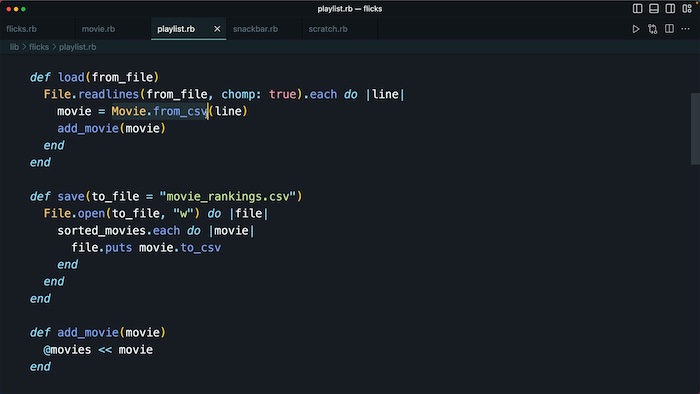Open the customize layout icon
This screenshot has height=394, width=700.
[687, 8]
